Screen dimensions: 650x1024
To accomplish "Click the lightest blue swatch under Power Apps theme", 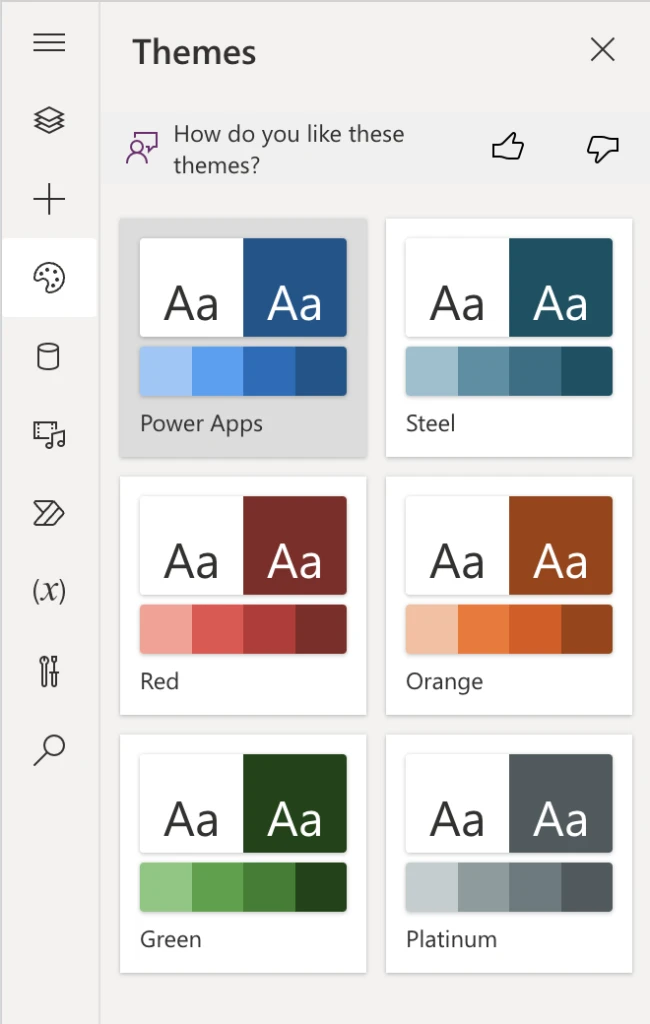I will (168, 370).
